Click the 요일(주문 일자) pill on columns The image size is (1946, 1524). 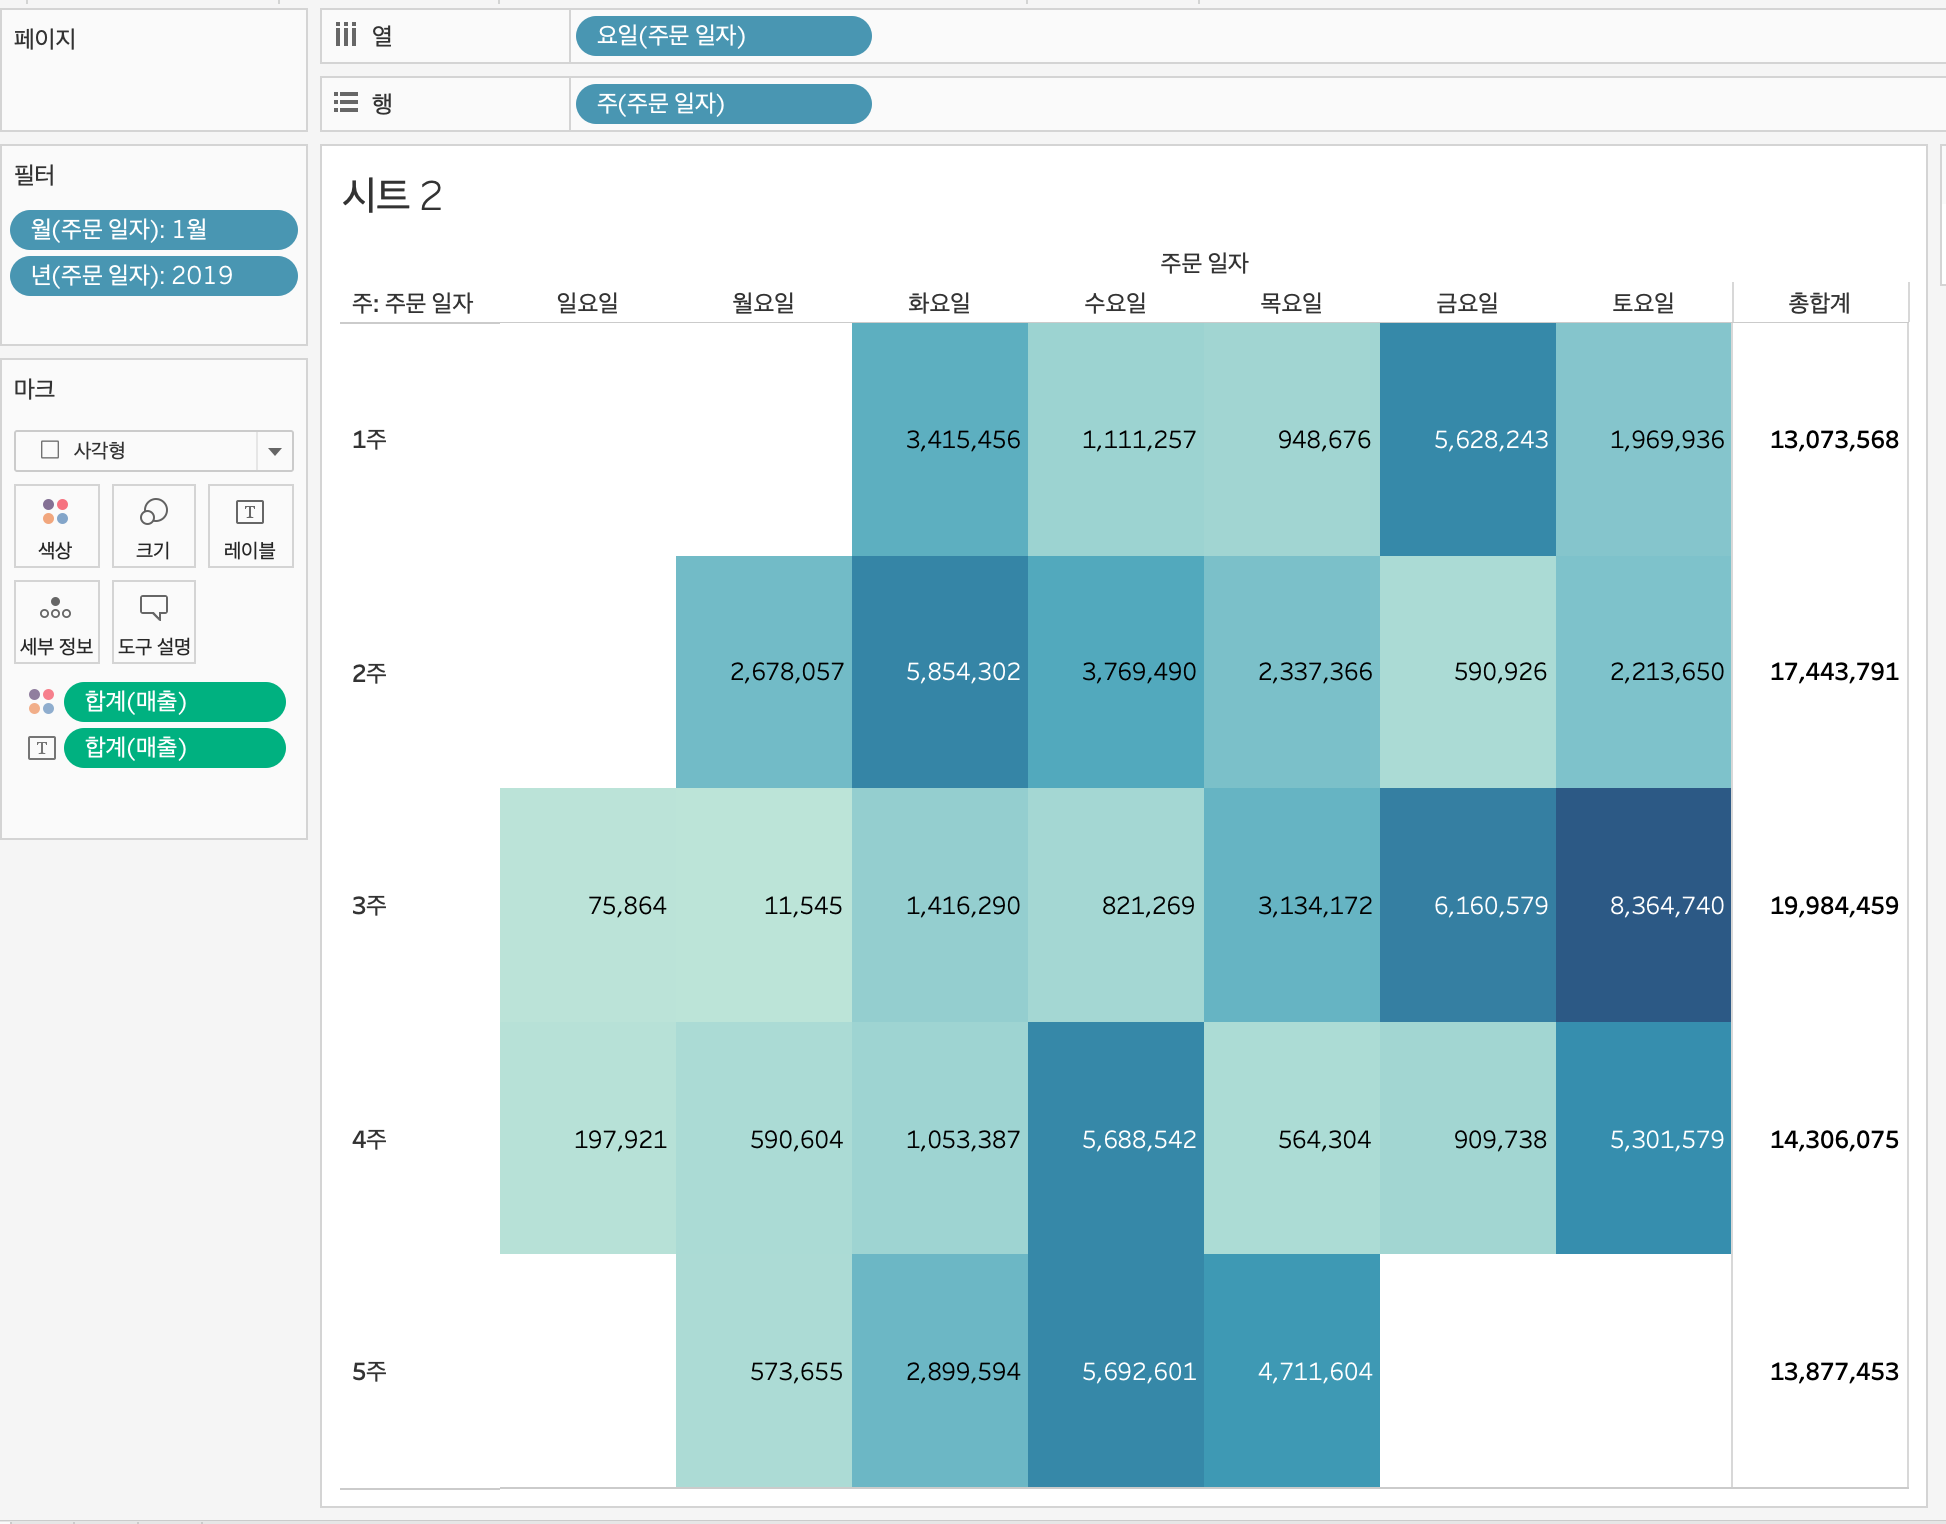[x=722, y=36]
